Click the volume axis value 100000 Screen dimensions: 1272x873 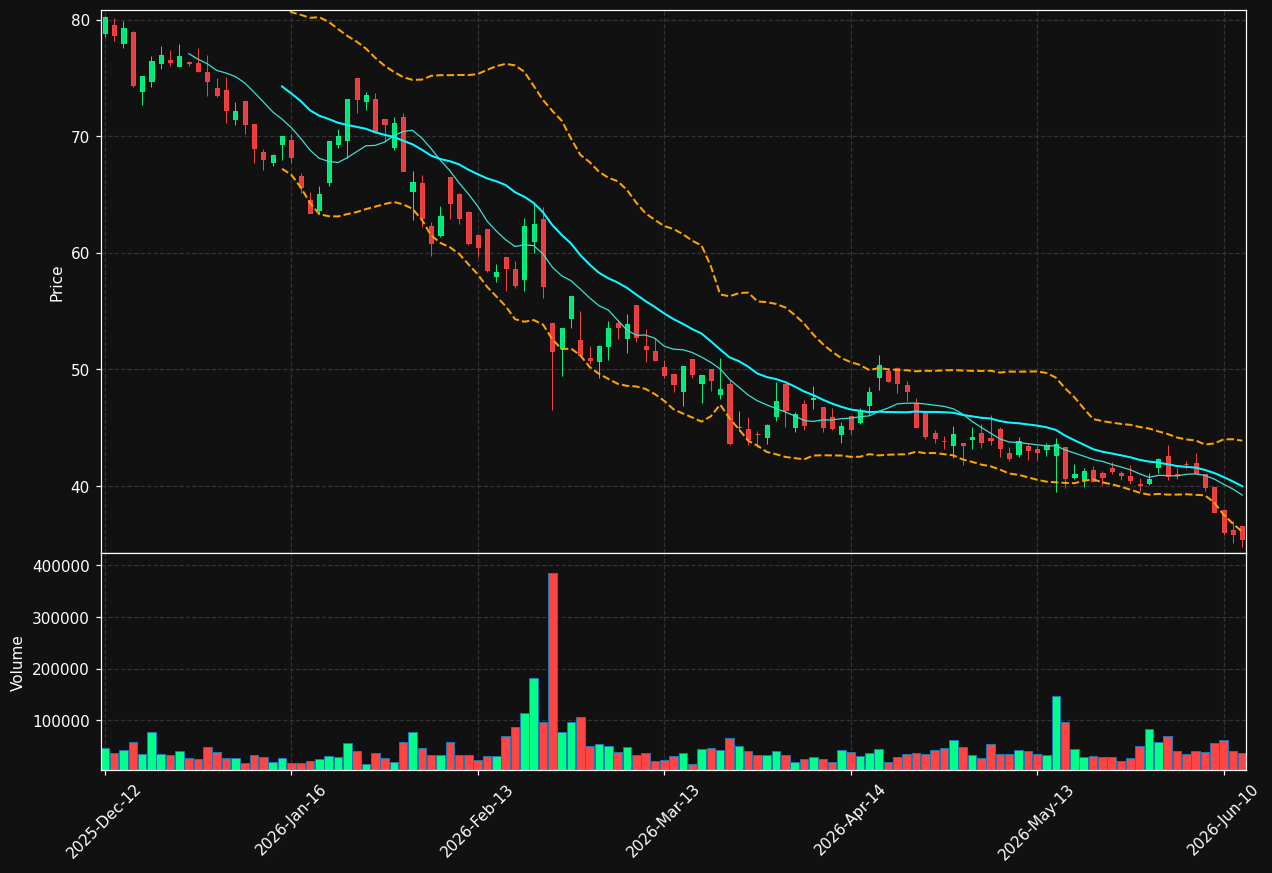point(62,721)
